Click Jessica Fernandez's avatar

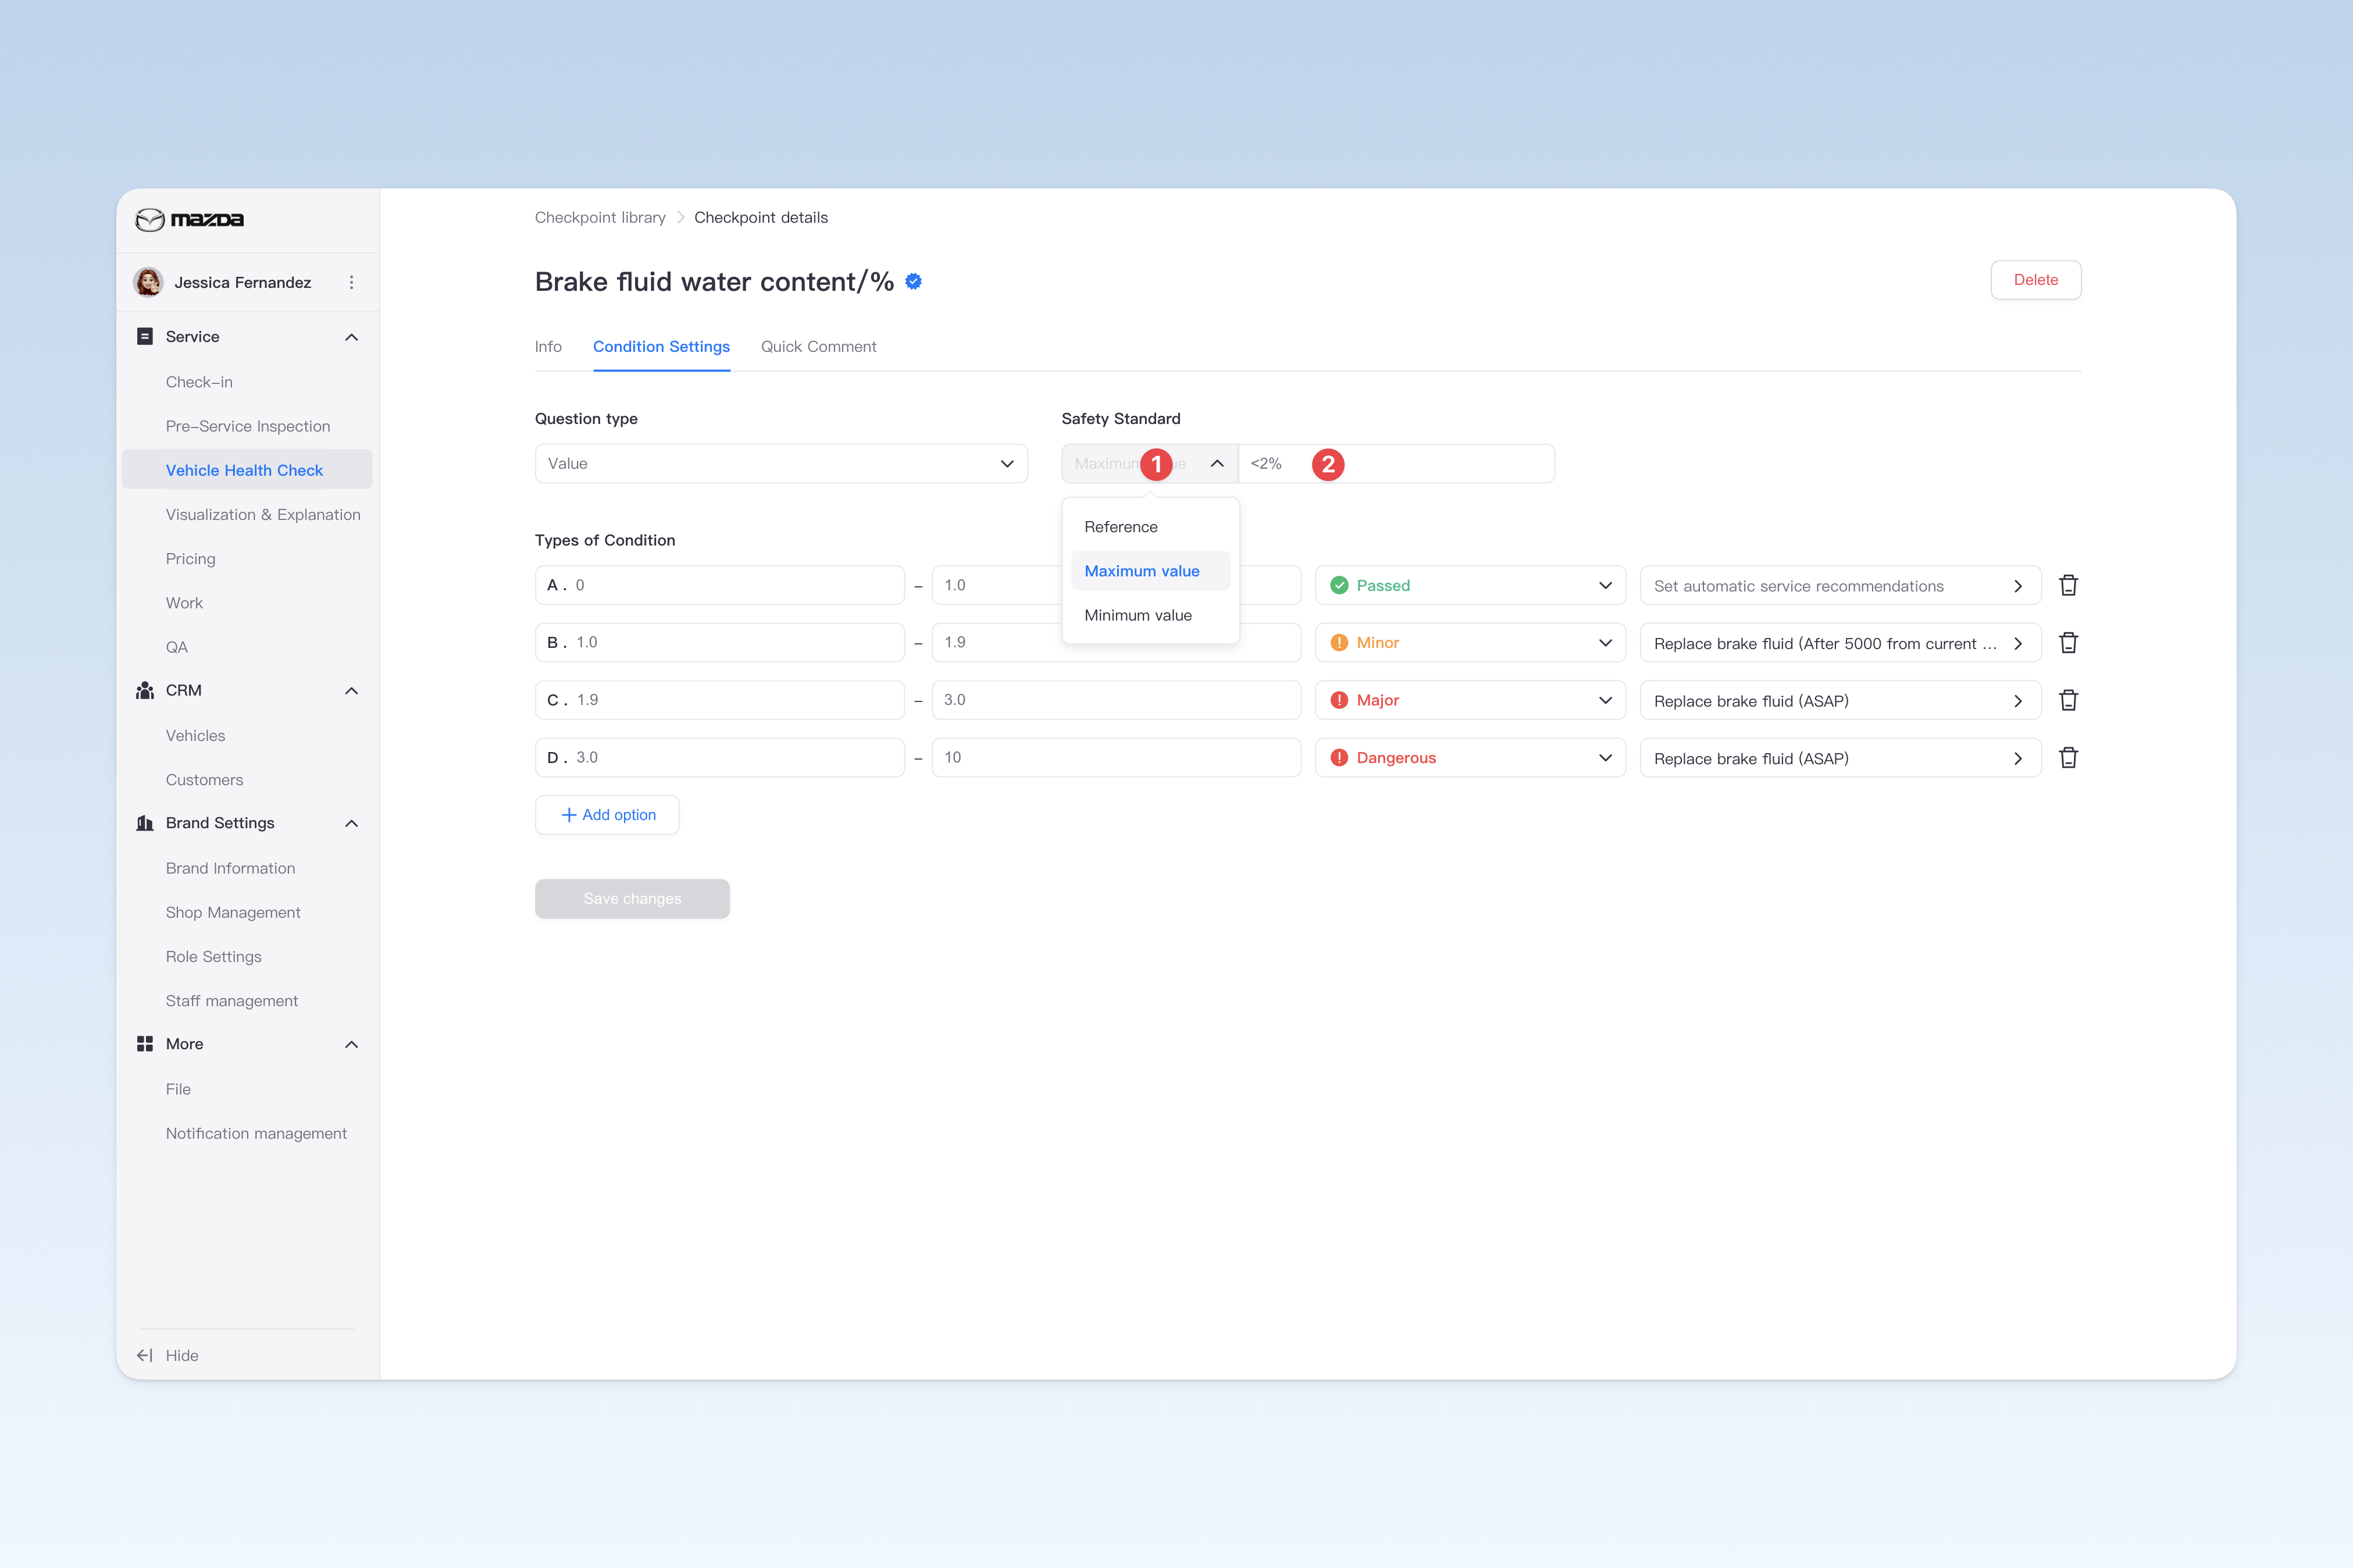click(x=149, y=282)
